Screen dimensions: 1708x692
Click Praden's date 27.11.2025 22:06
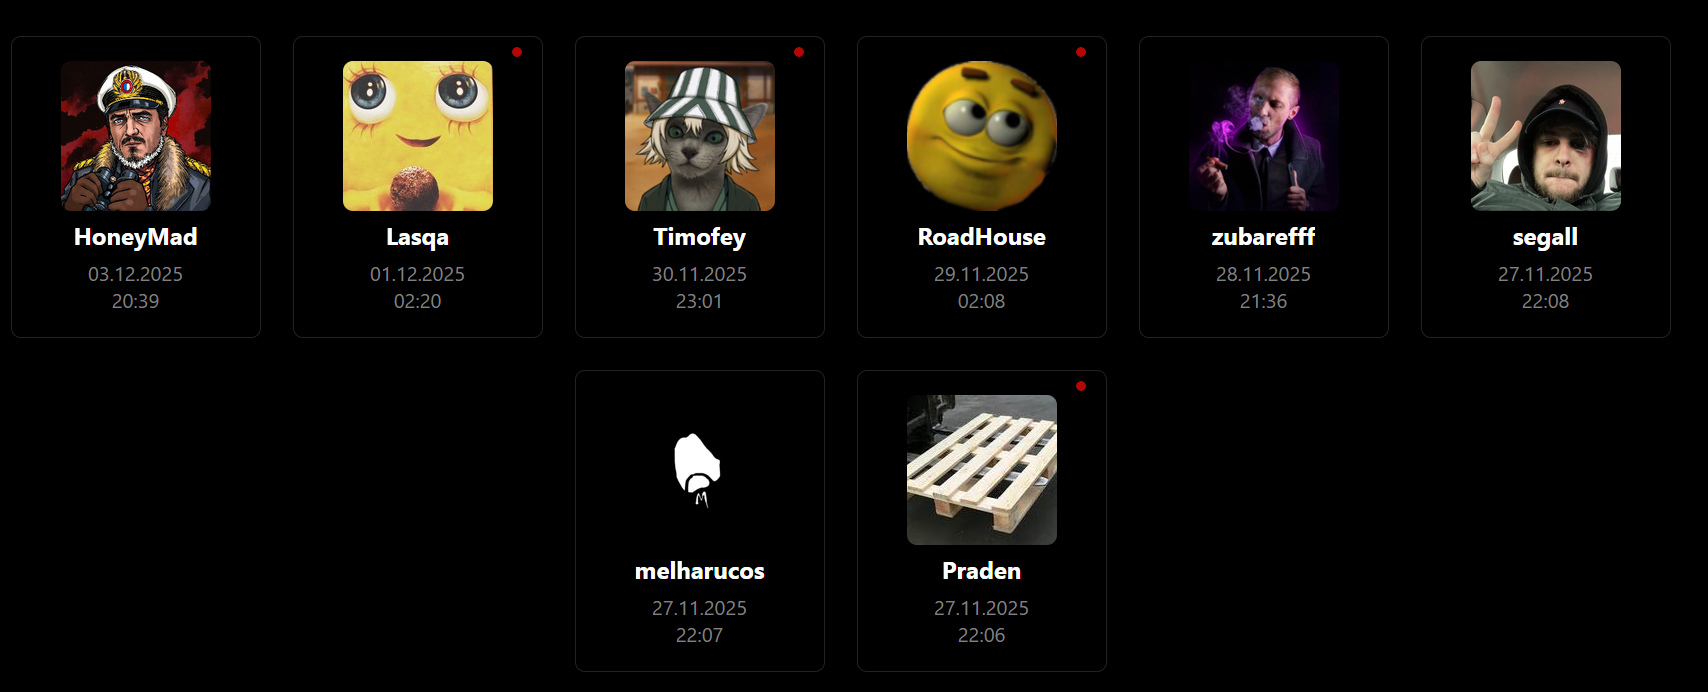pyautogui.click(x=982, y=621)
